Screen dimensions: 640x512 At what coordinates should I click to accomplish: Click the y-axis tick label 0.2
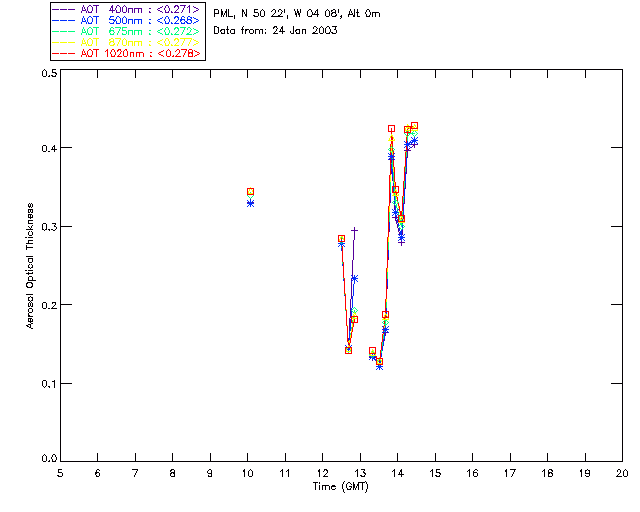[x=49, y=305]
